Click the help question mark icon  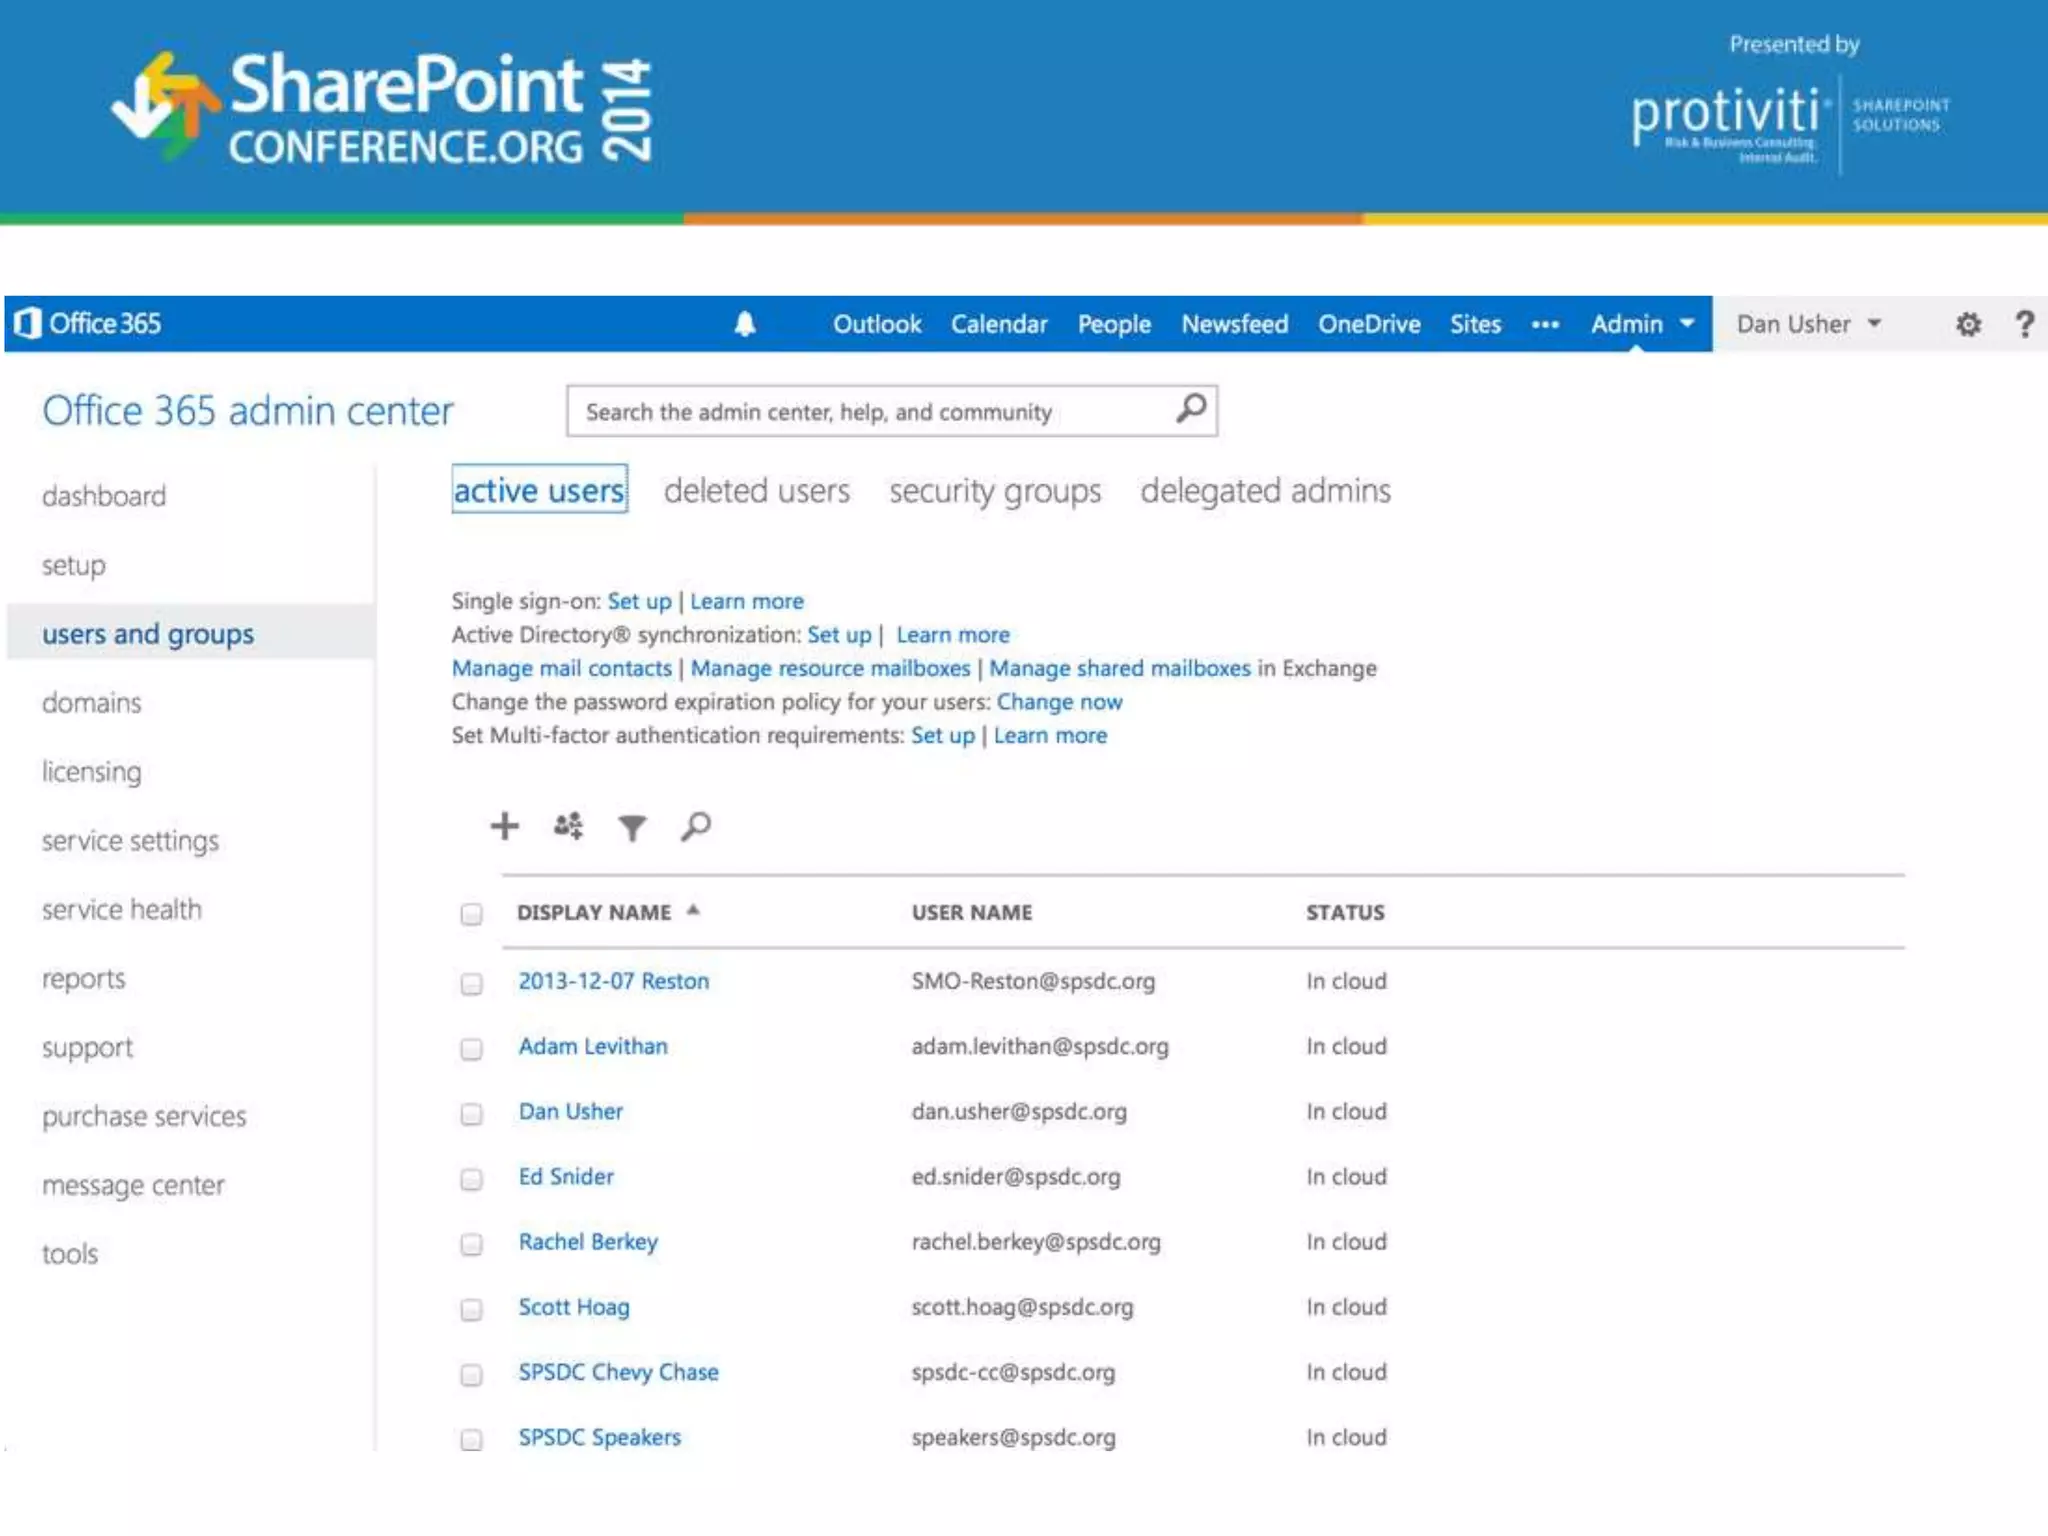click(x=2024, y=324)
